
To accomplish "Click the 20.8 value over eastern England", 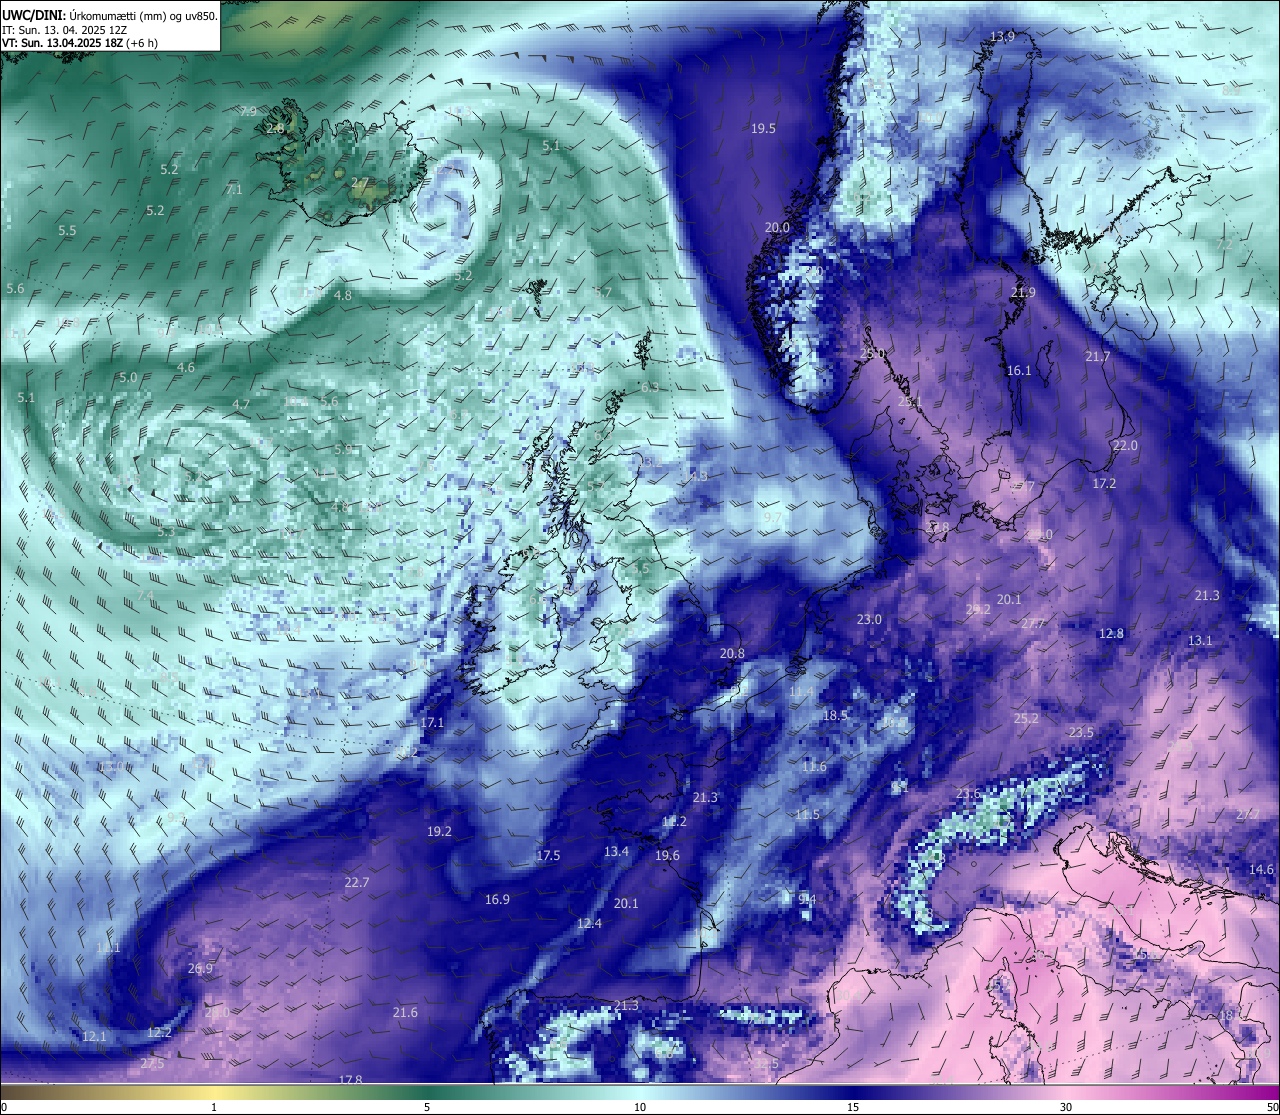I will (732, 653).
